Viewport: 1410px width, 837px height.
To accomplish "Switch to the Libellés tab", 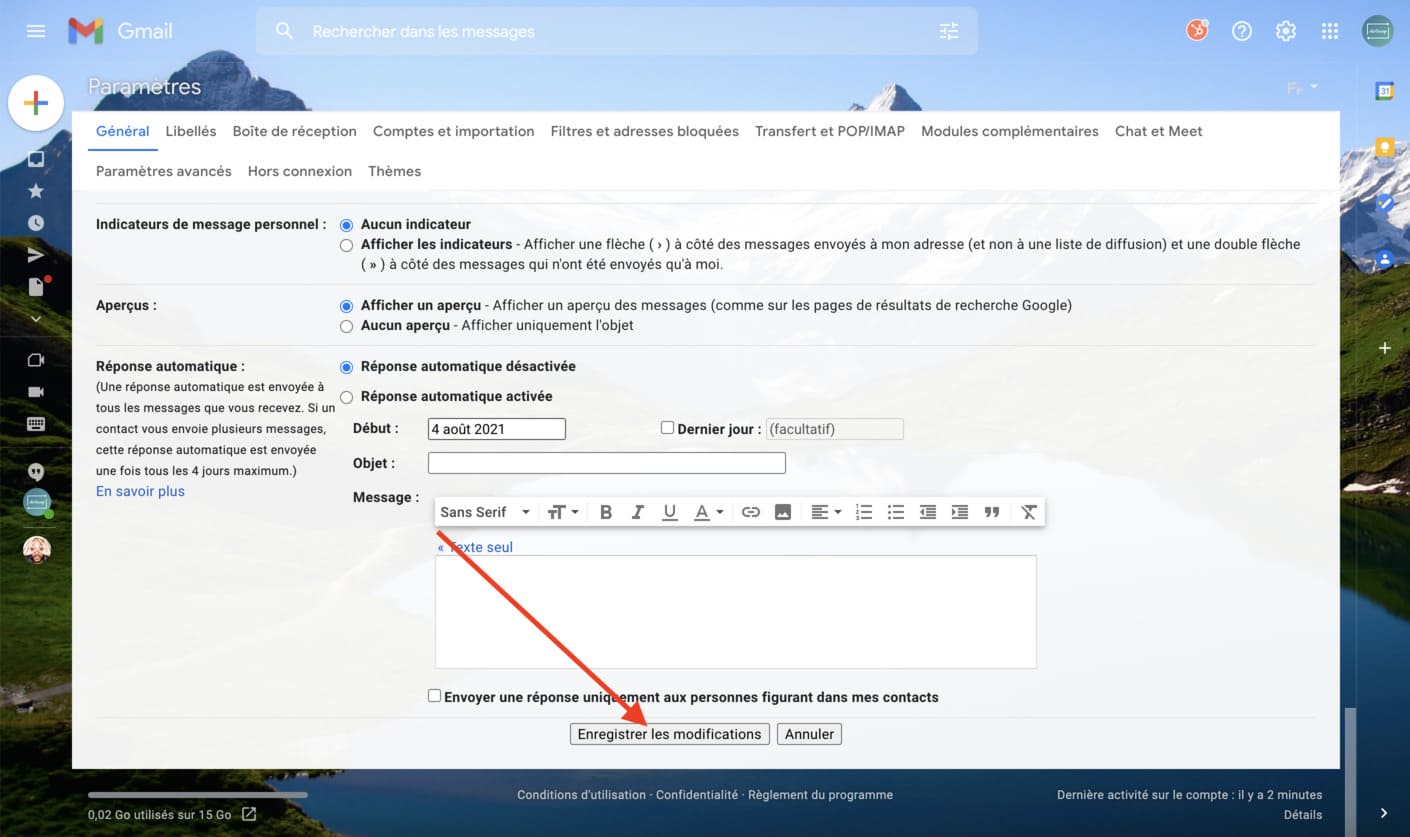I will click(x=191, y=131).
